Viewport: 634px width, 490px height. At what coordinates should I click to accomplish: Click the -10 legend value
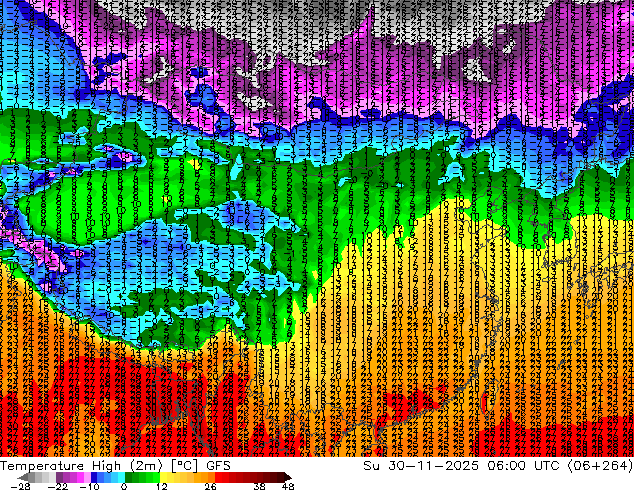pyautogui.click(x=89, y=486)
